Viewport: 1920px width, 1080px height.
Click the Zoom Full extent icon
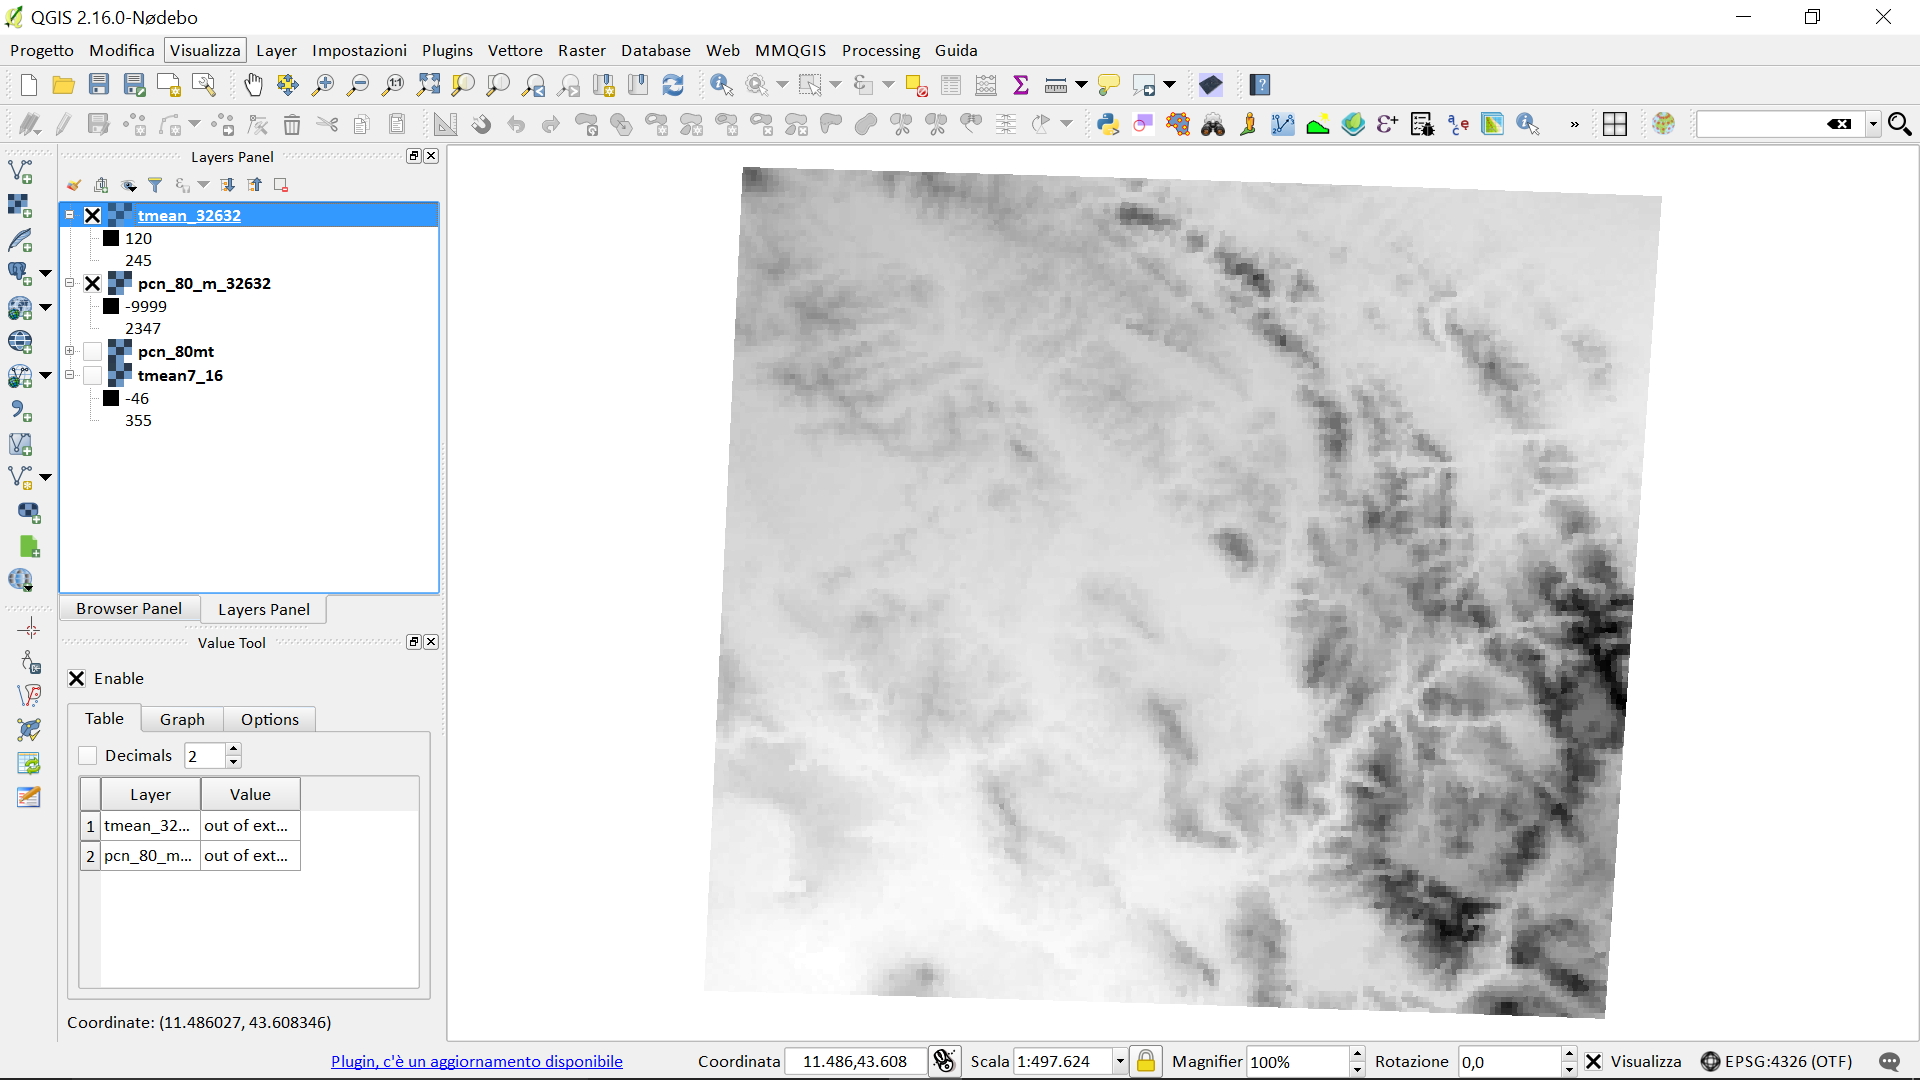pyautogui.click(x=428, y=85)
